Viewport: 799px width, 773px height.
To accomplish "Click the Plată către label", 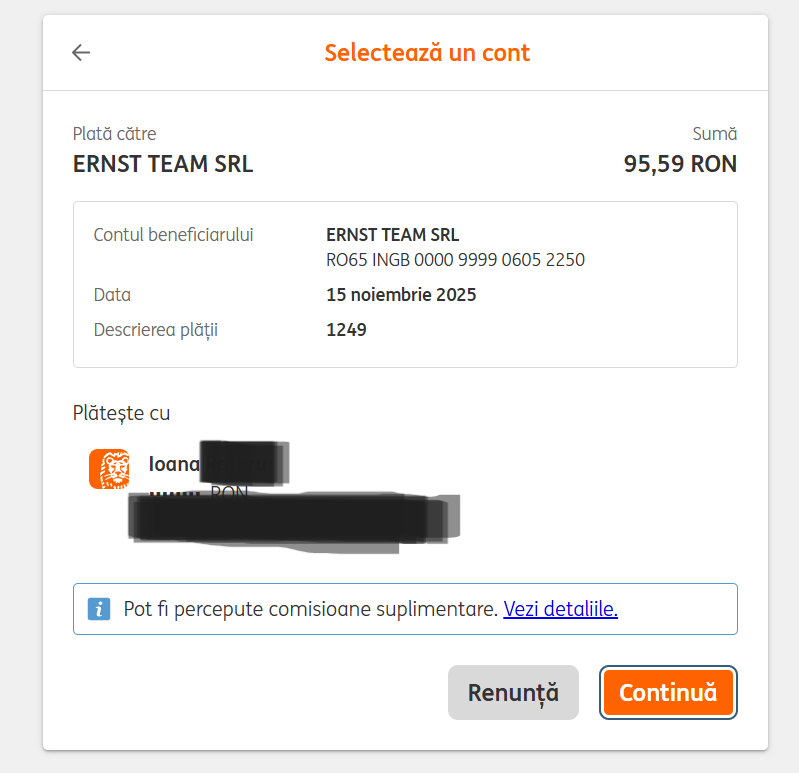I will tap(115, 134).
